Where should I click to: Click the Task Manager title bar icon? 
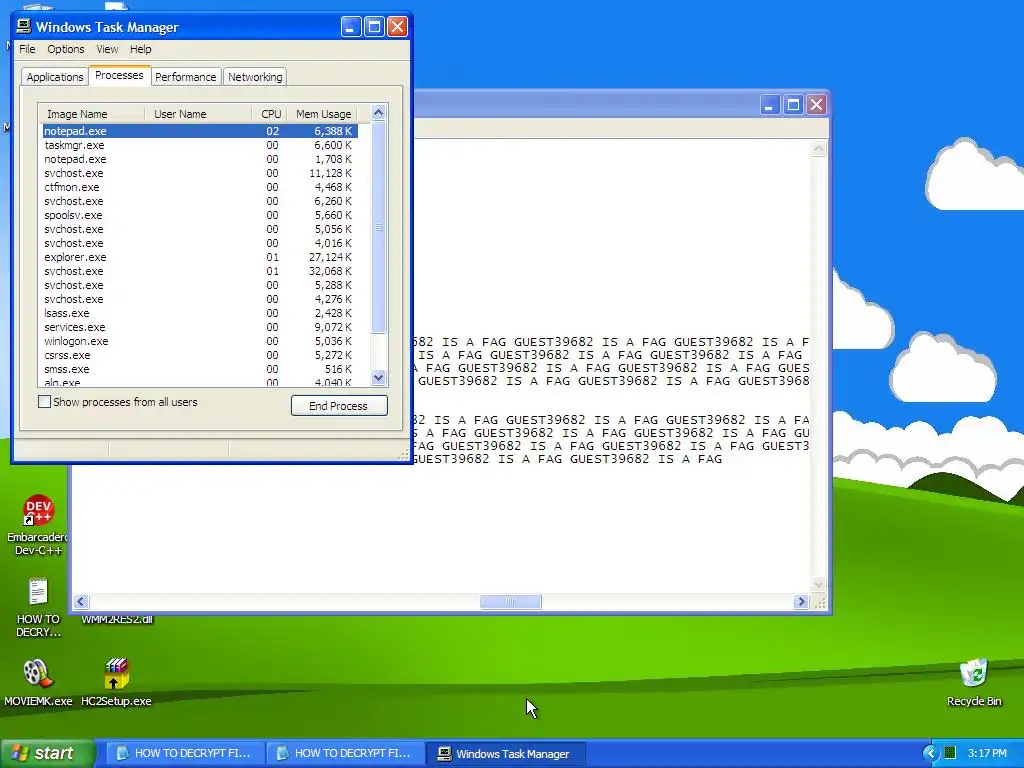[x=24, y=26]
